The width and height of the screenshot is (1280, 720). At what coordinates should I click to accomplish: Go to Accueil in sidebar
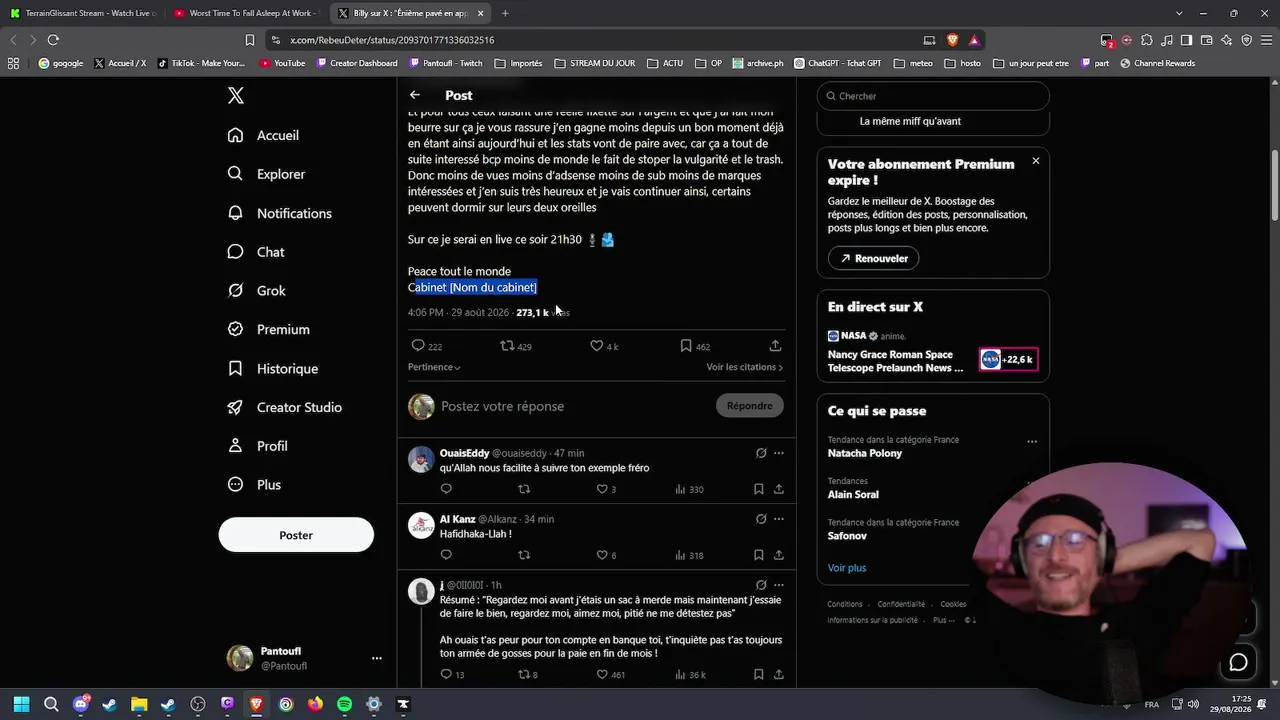pos(264,135)
